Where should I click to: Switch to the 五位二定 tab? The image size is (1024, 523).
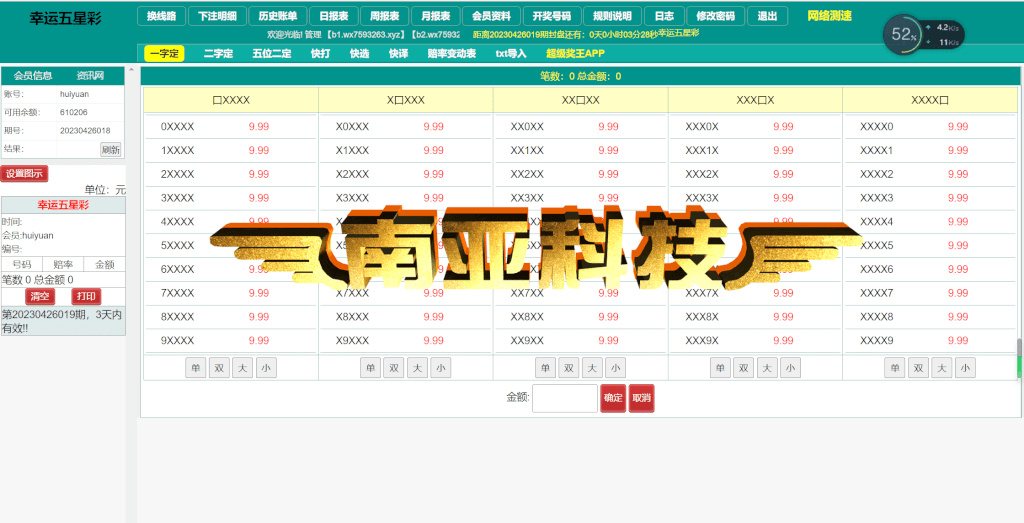tap(272, 54)
